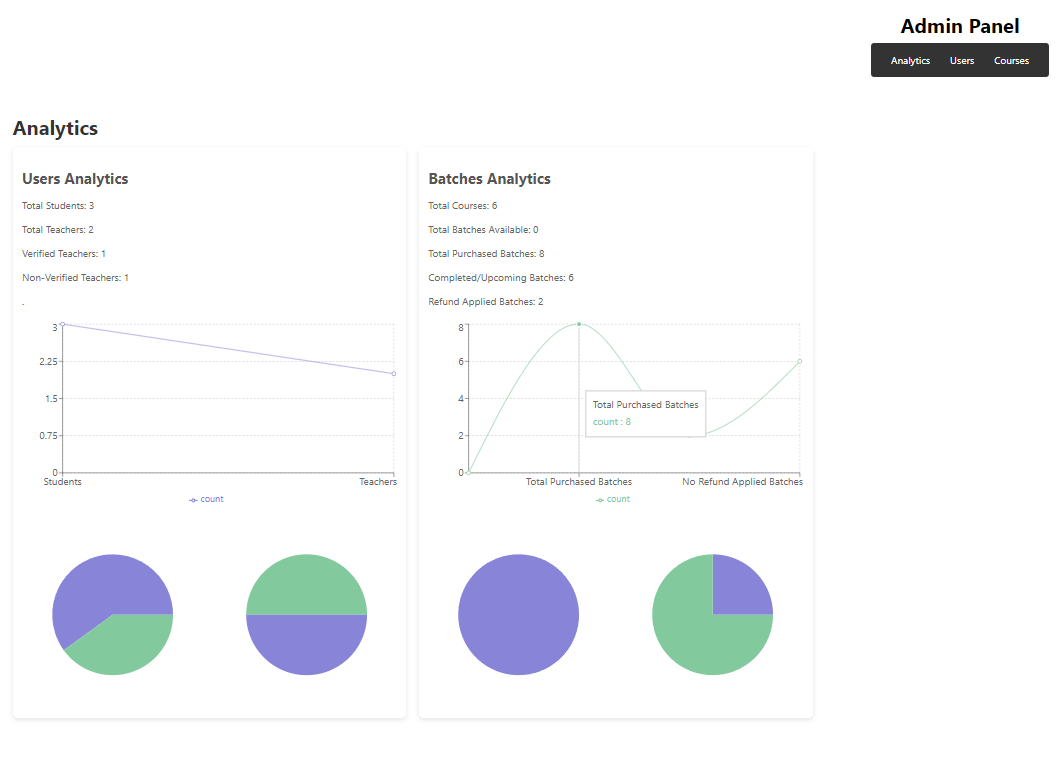Screen dimensions: 1063x766
Task: Click the No Refund Applied Batches data point
Action: point(799,361)
